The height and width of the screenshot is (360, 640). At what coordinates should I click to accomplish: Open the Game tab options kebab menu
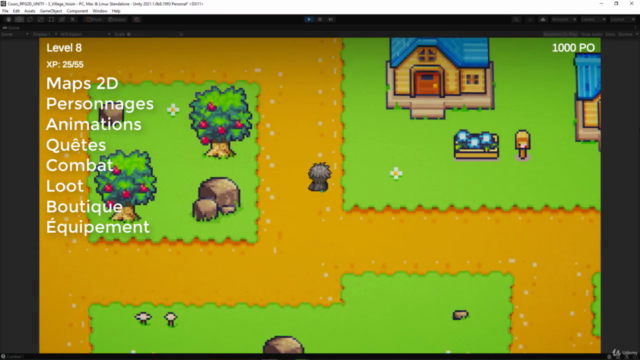coord(636,28)
